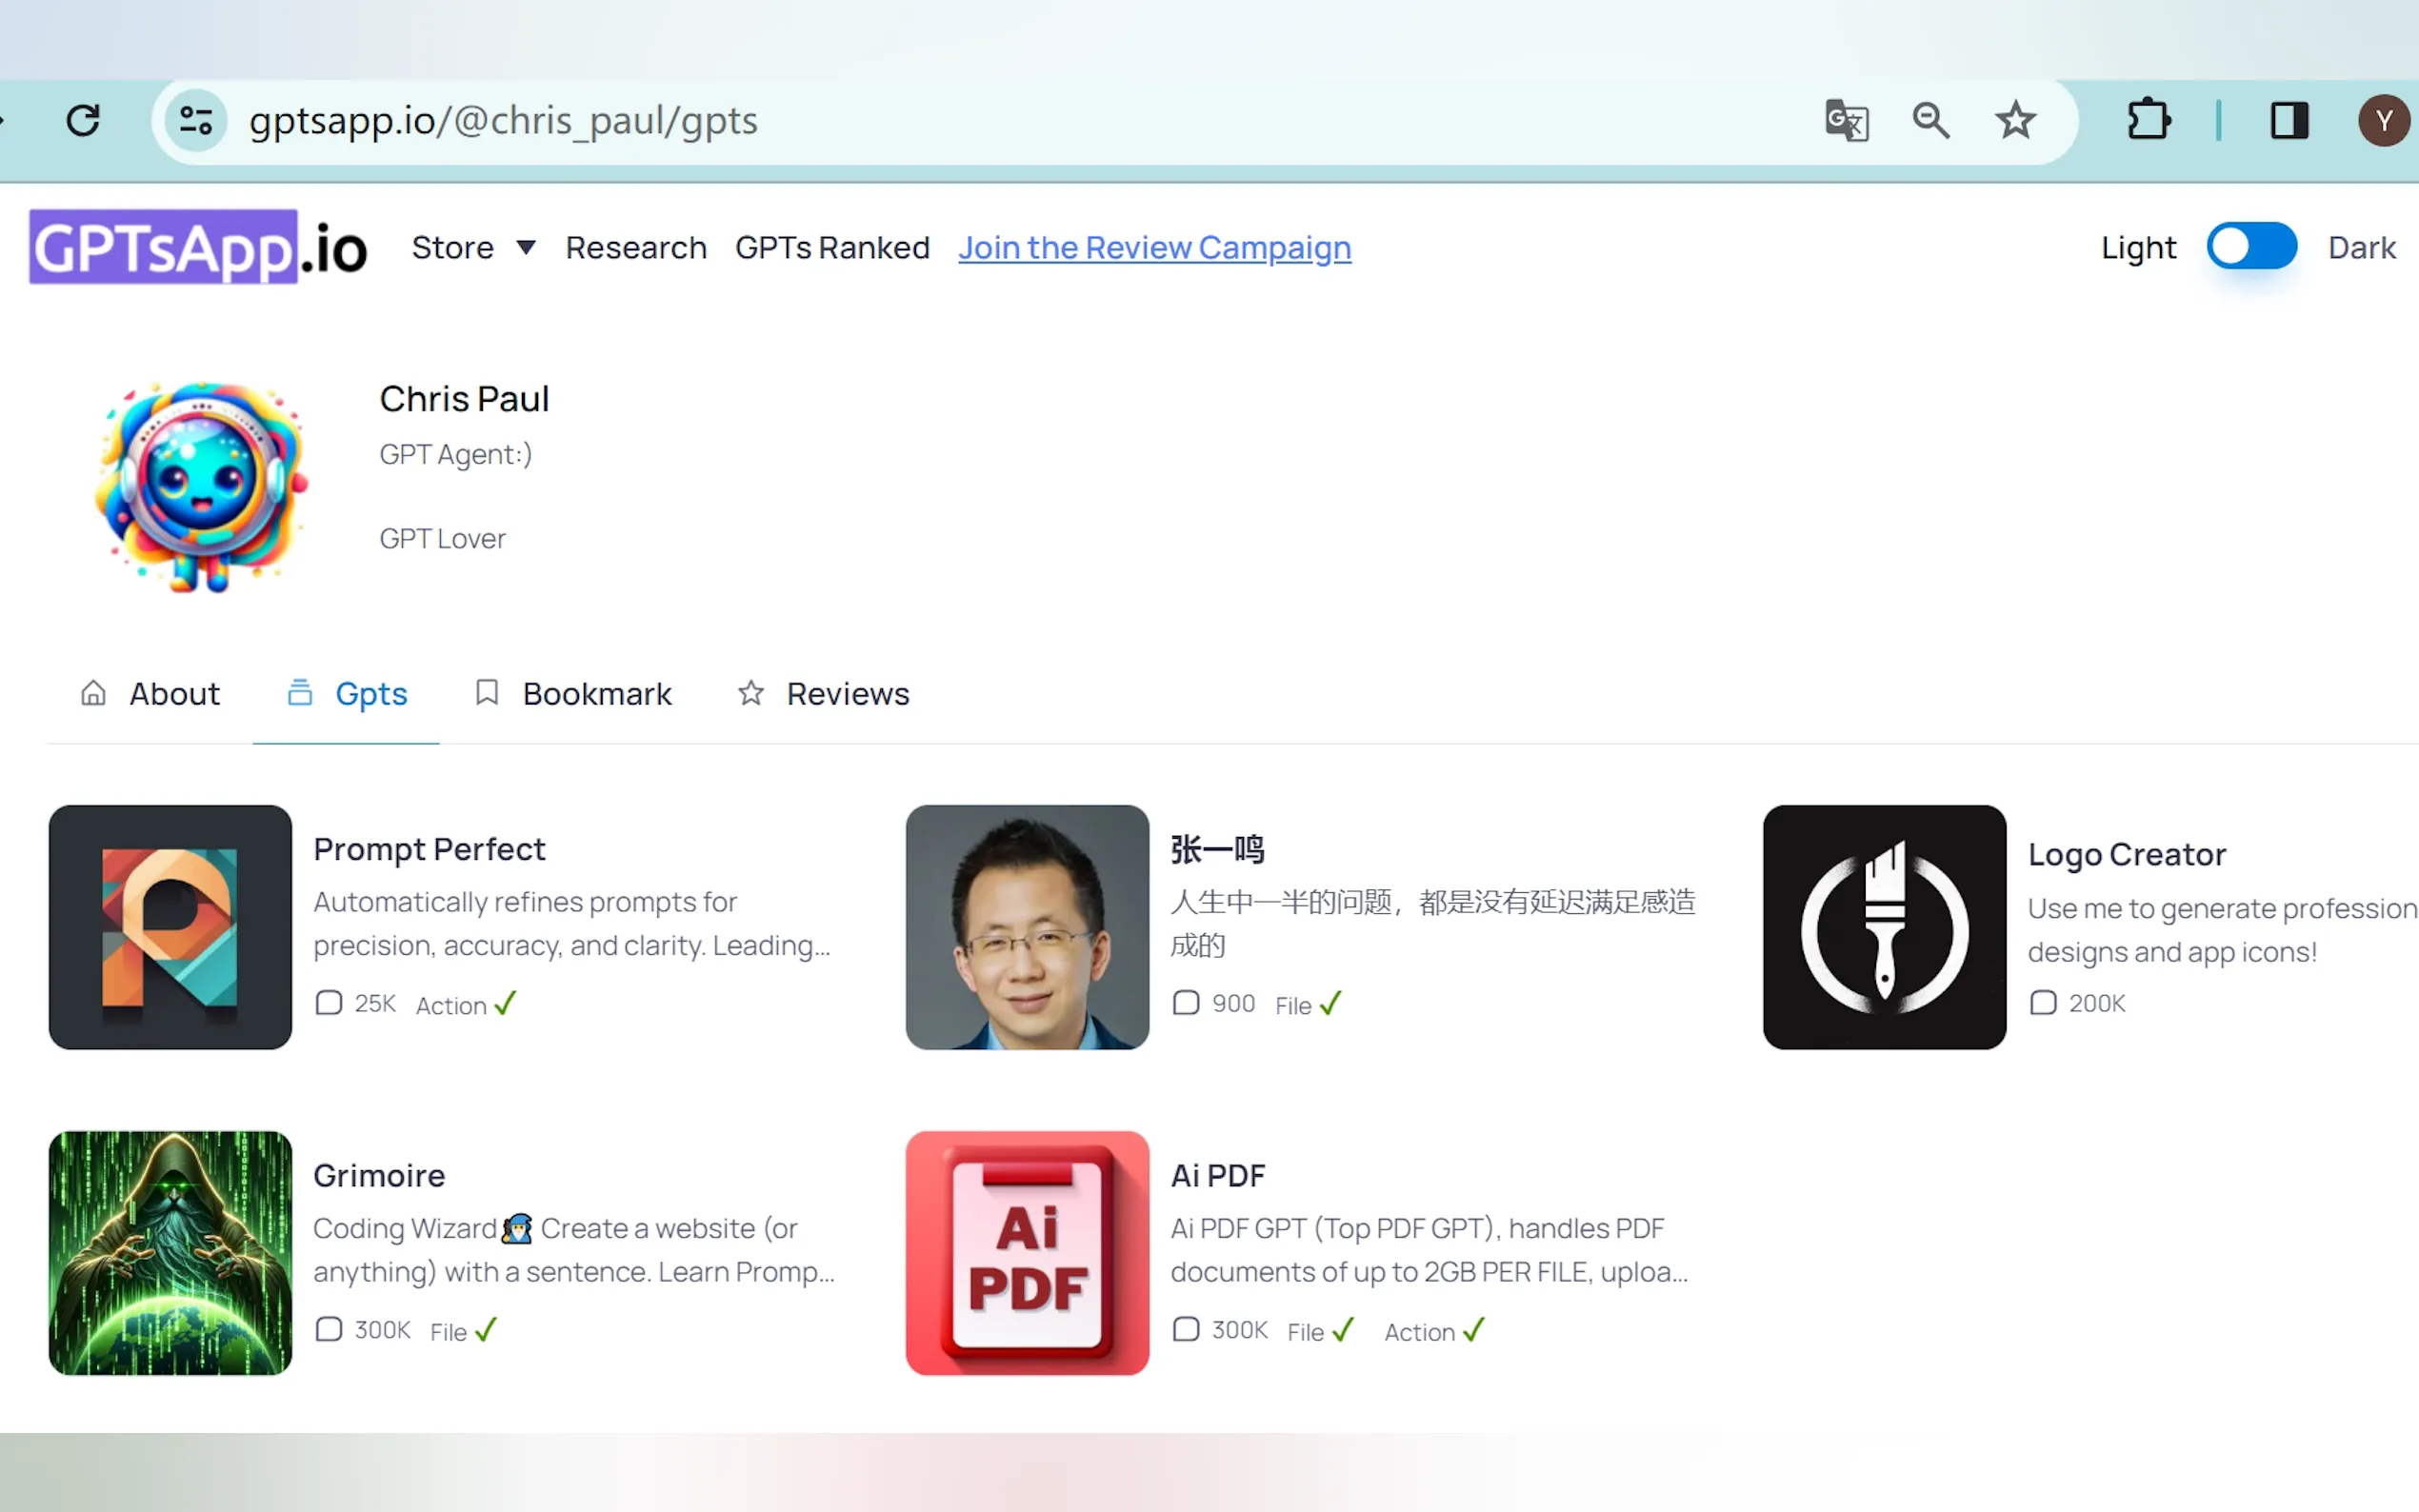This screenshot has width=2419, height=1512.
Task: Bookmark this page with the star icon
Action: pos(2015,121)
